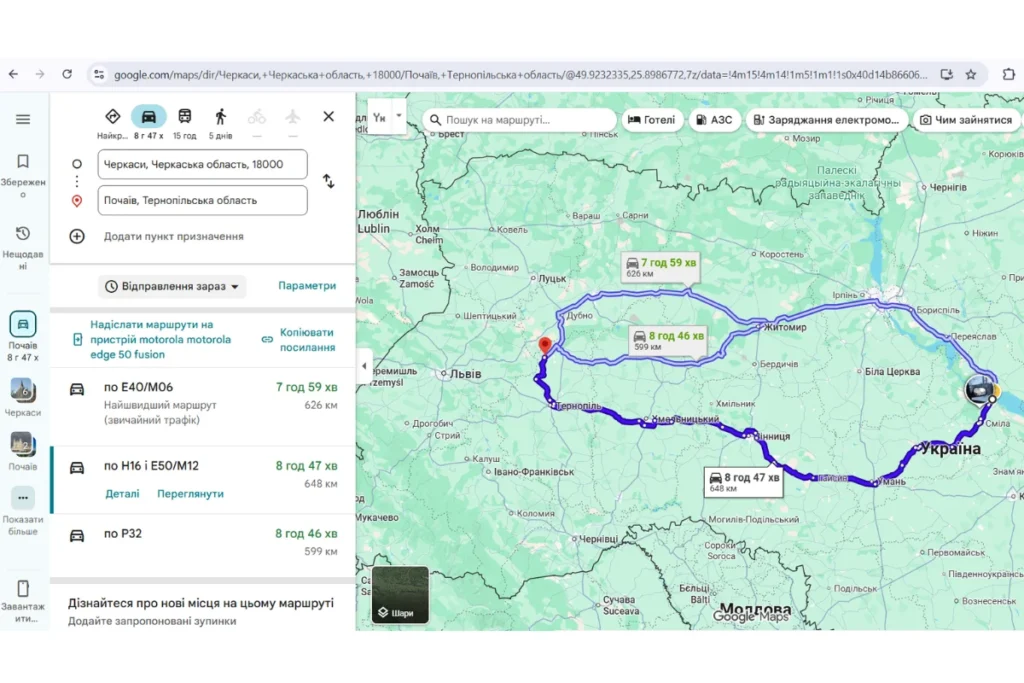Screen dimensions: 1024x683
Task: Open the Черкаси recent place thumbnail
Action: pos(23,390)
